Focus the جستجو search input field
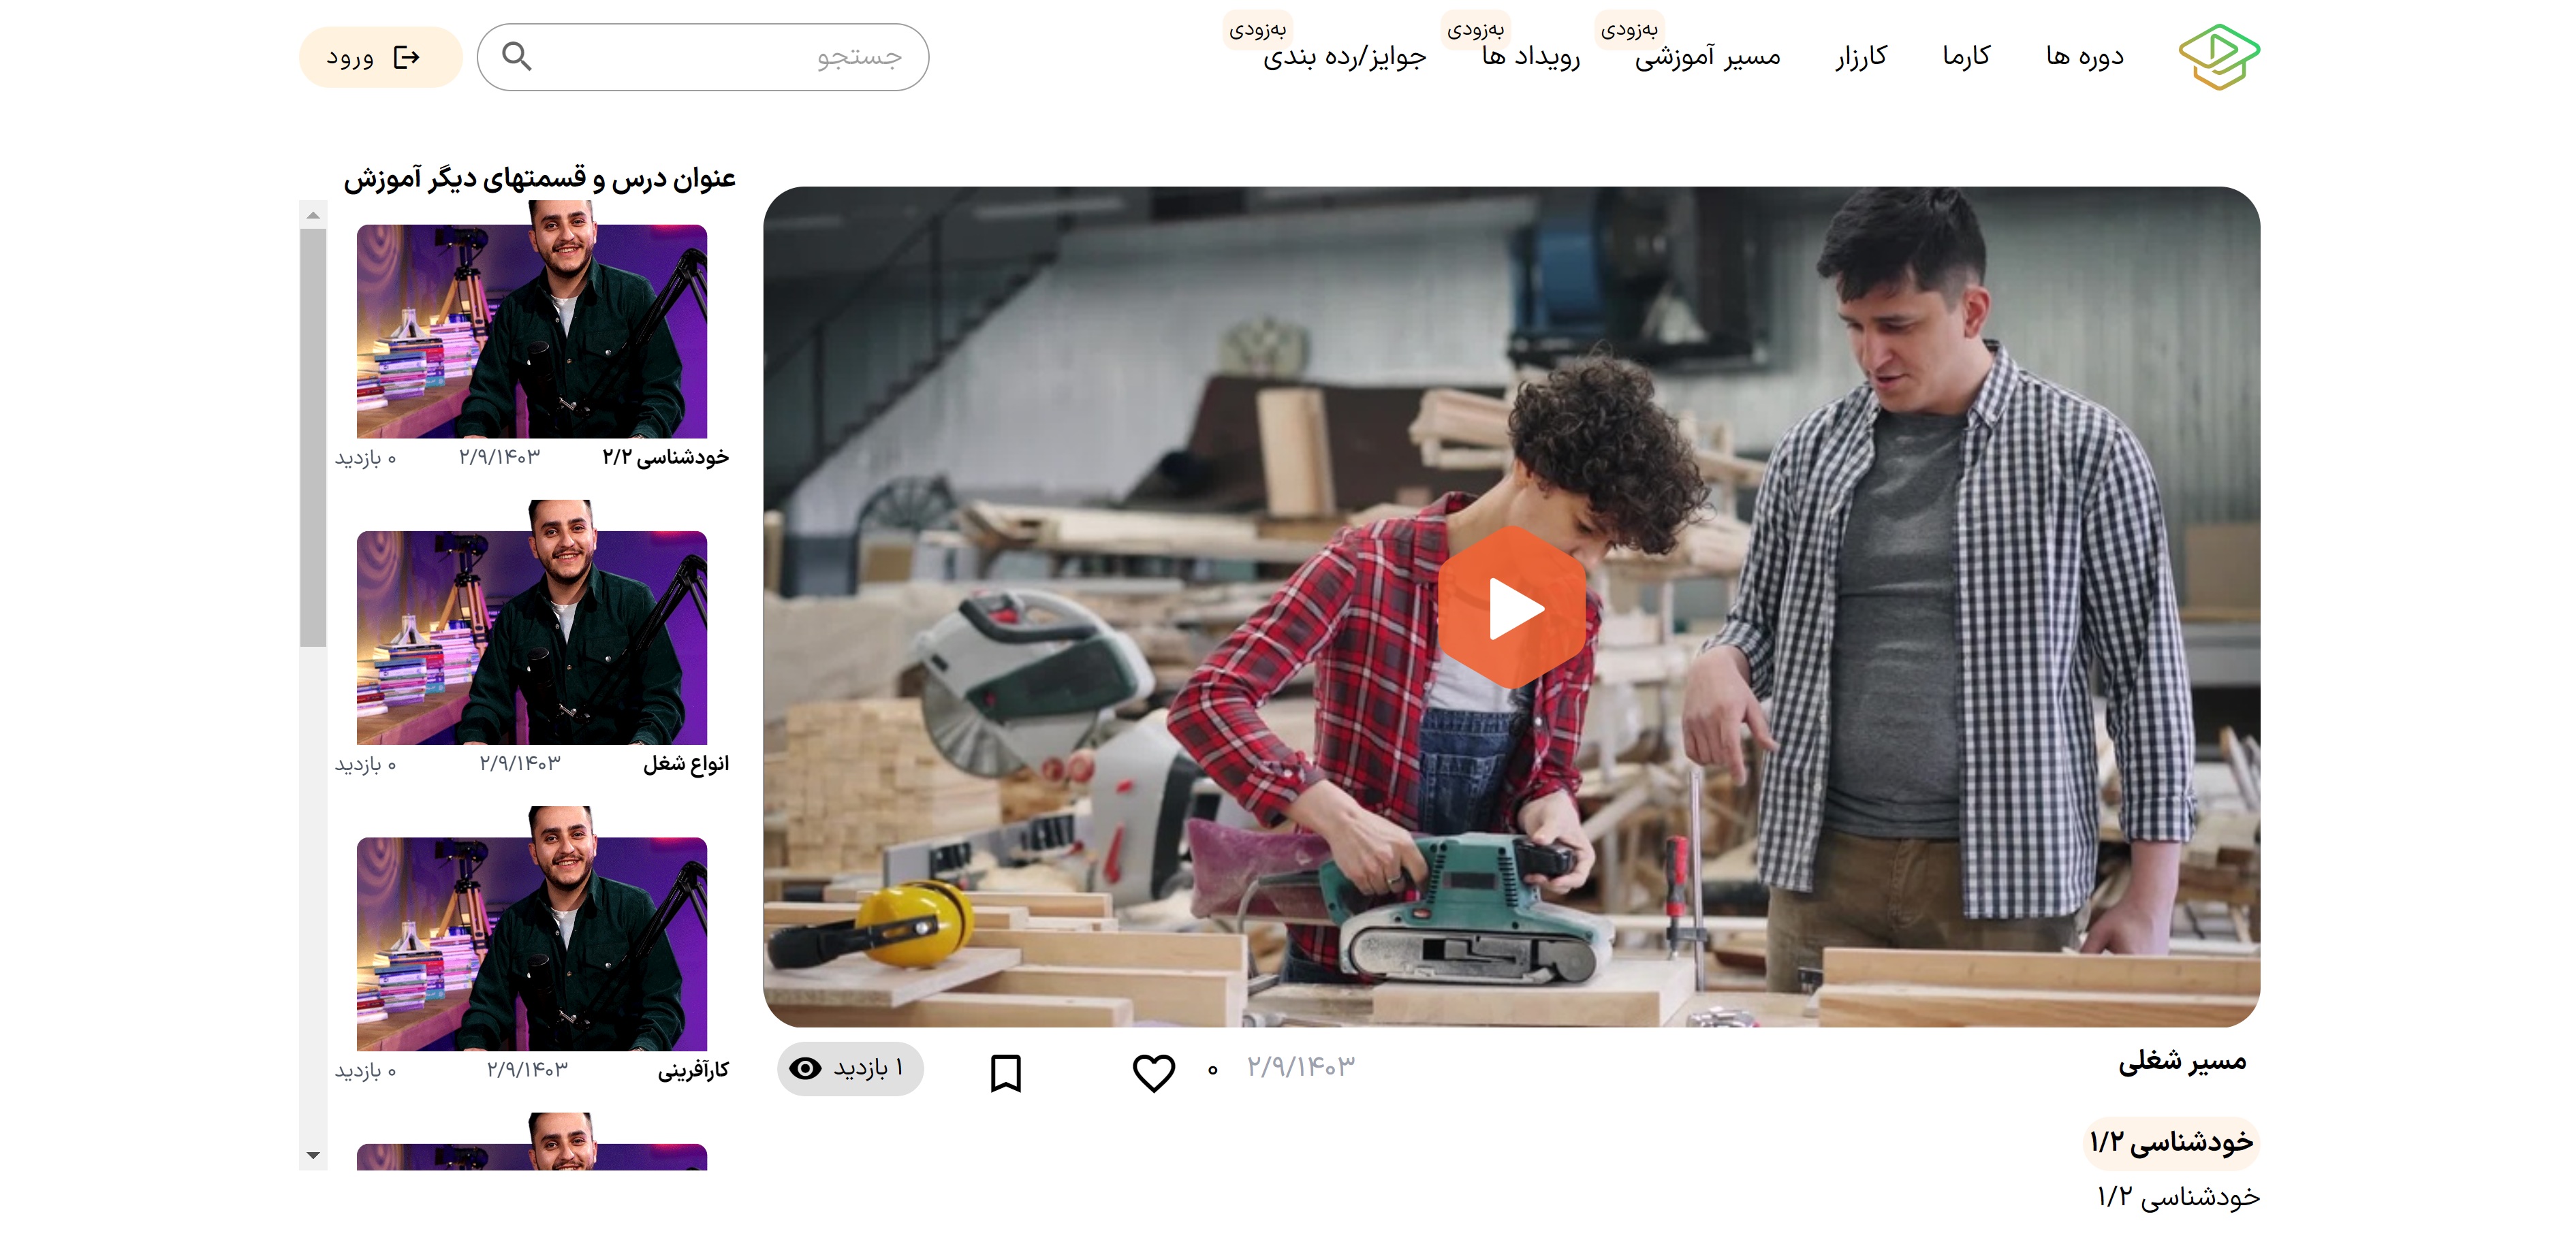This screenshot has height=1244, width=2576. tap(720, 57)
